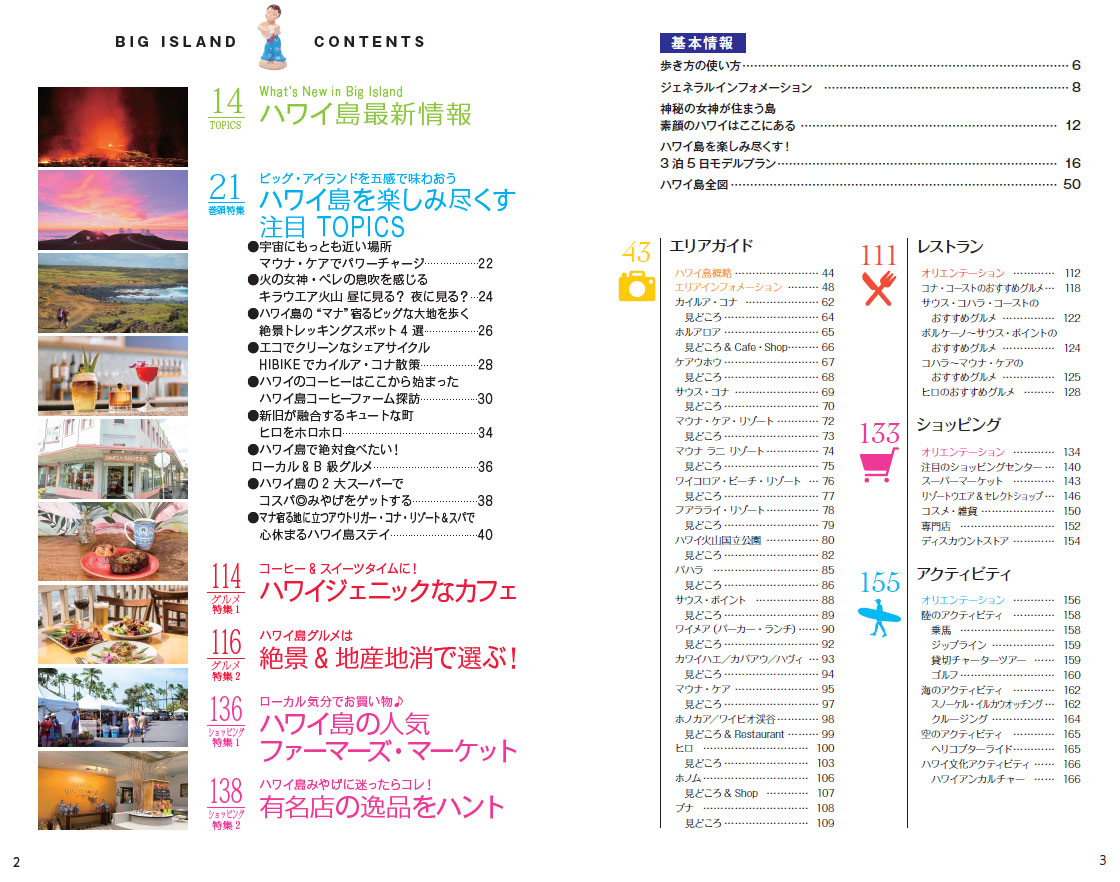Open the ハワイジェニックなカフェ headline
The image size is (1120, 882).
click(x=388, y=591)
